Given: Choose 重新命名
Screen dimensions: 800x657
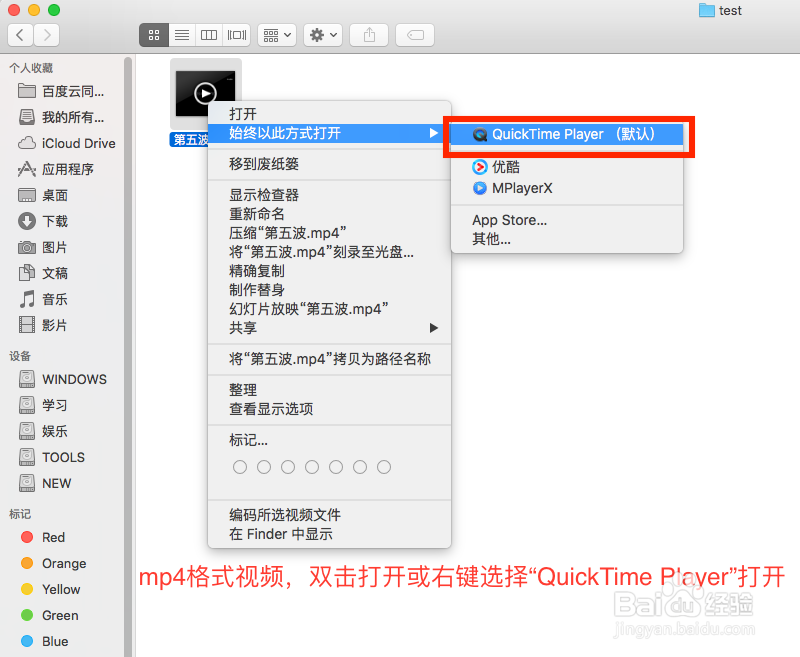Looking at the screenshot, I should 330,214.
